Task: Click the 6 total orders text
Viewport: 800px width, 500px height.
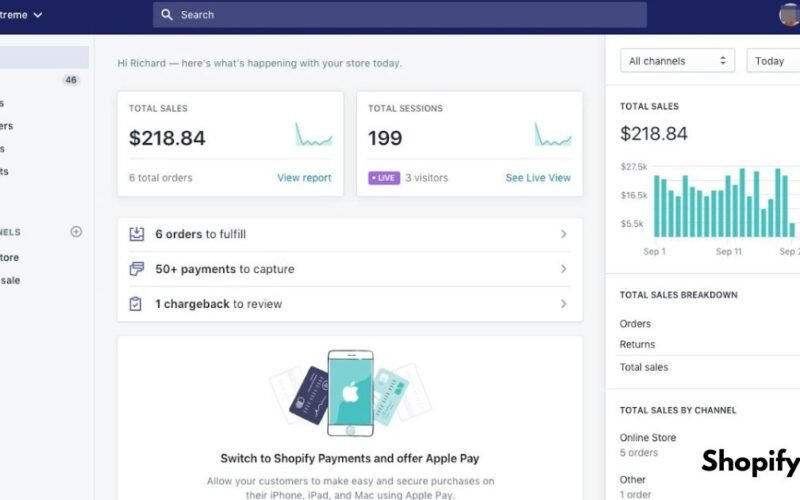Action: [161, 178]
